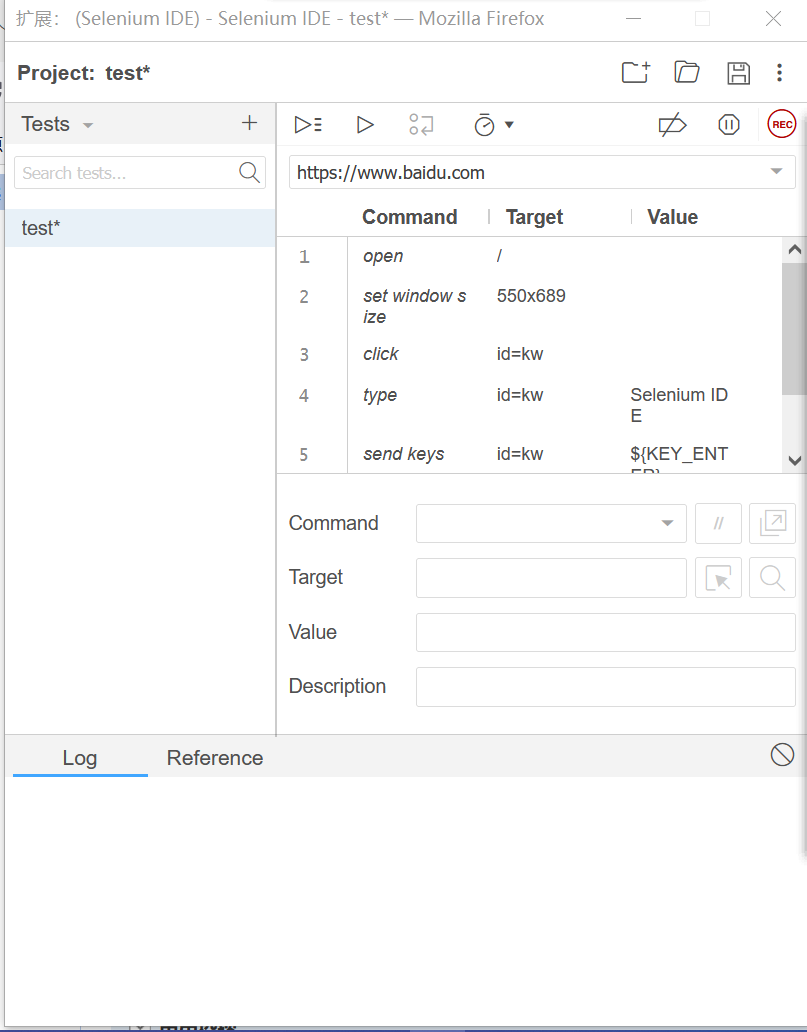
Task: Select the 'send keys' command row
Action: pos(529,454)
